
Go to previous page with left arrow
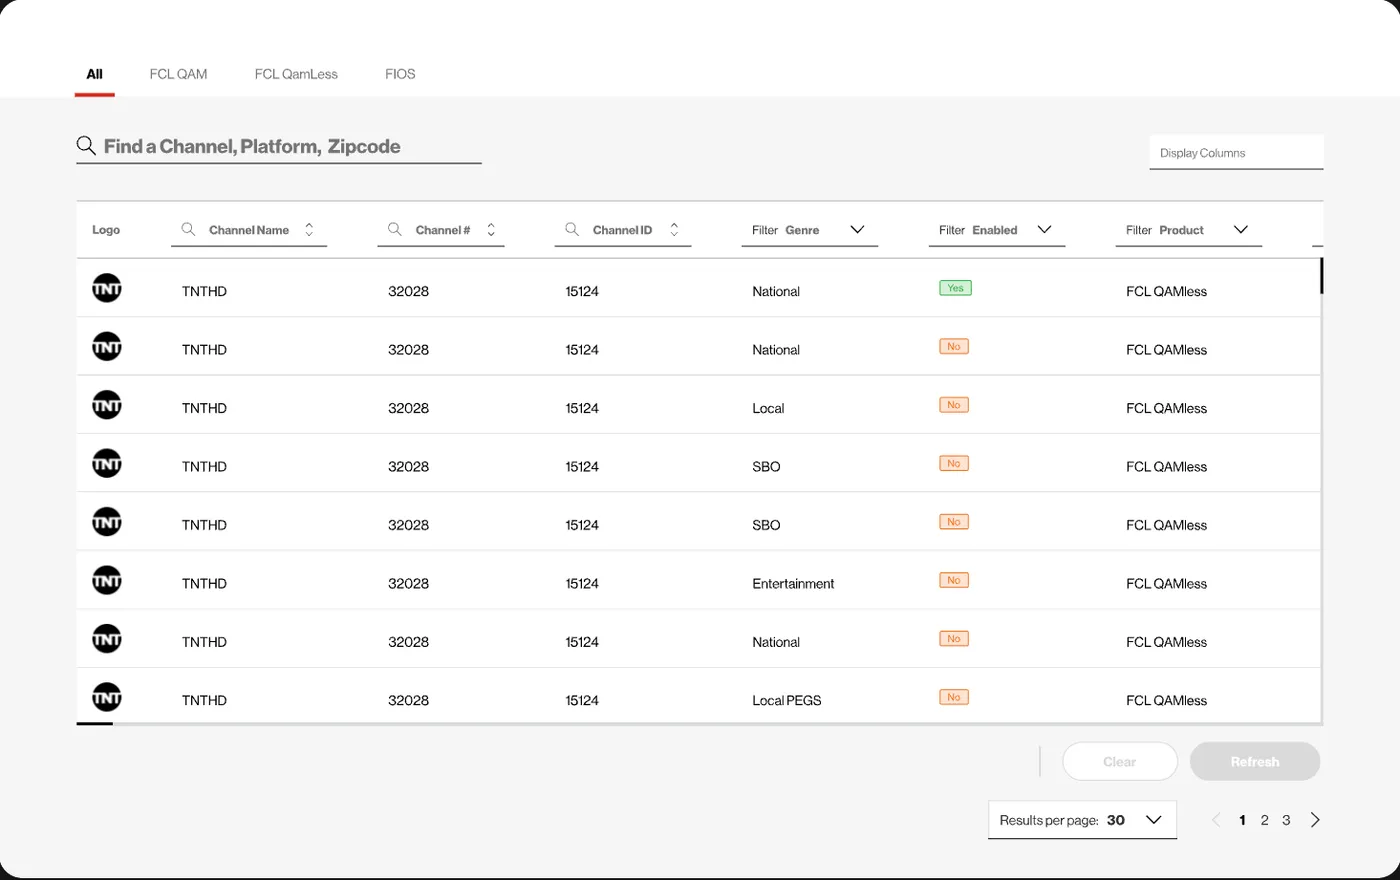[1216, 820]
